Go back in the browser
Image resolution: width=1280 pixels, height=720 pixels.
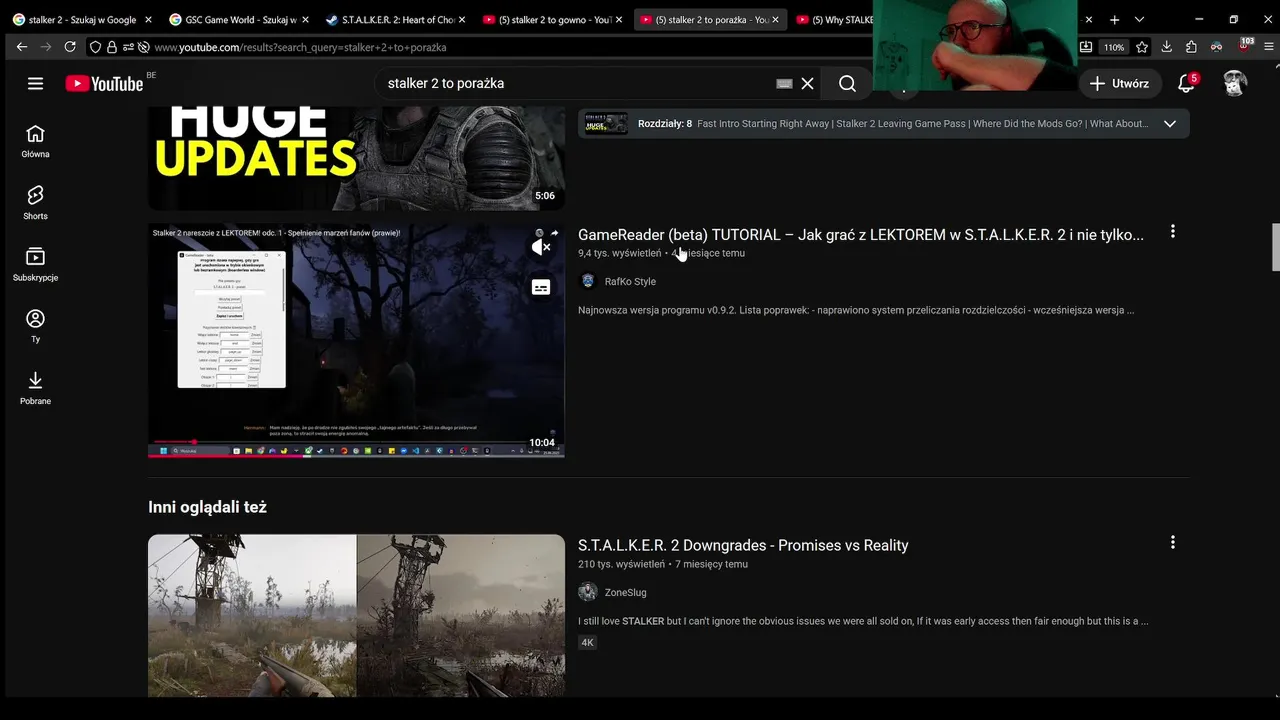pos(21,47)
